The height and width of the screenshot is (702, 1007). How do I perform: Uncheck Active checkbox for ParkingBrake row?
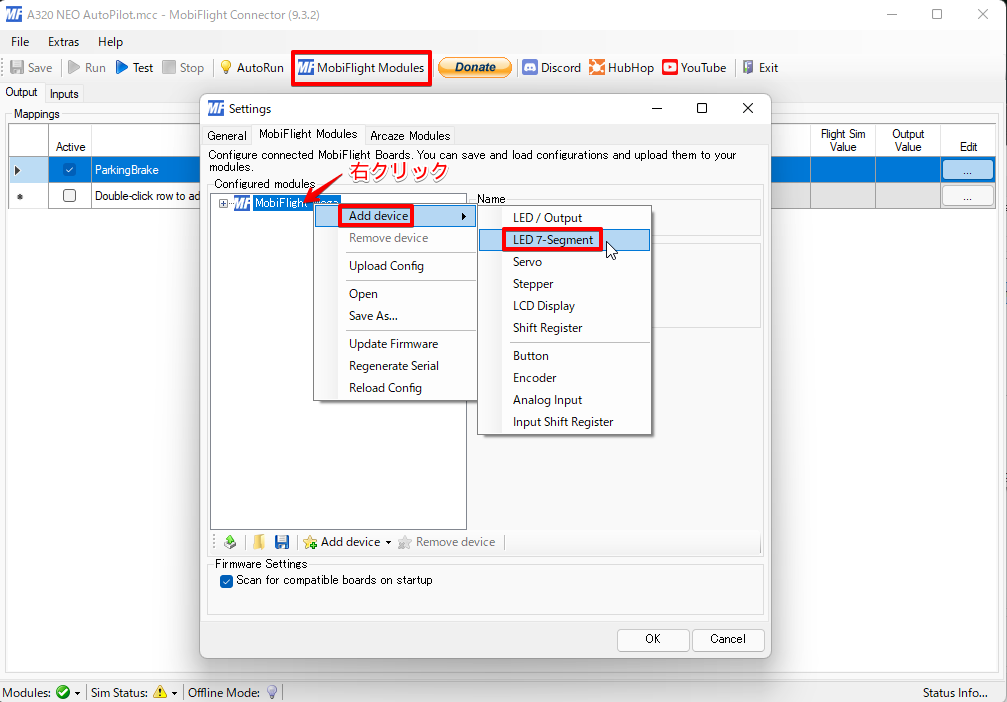tap(69, 170)
